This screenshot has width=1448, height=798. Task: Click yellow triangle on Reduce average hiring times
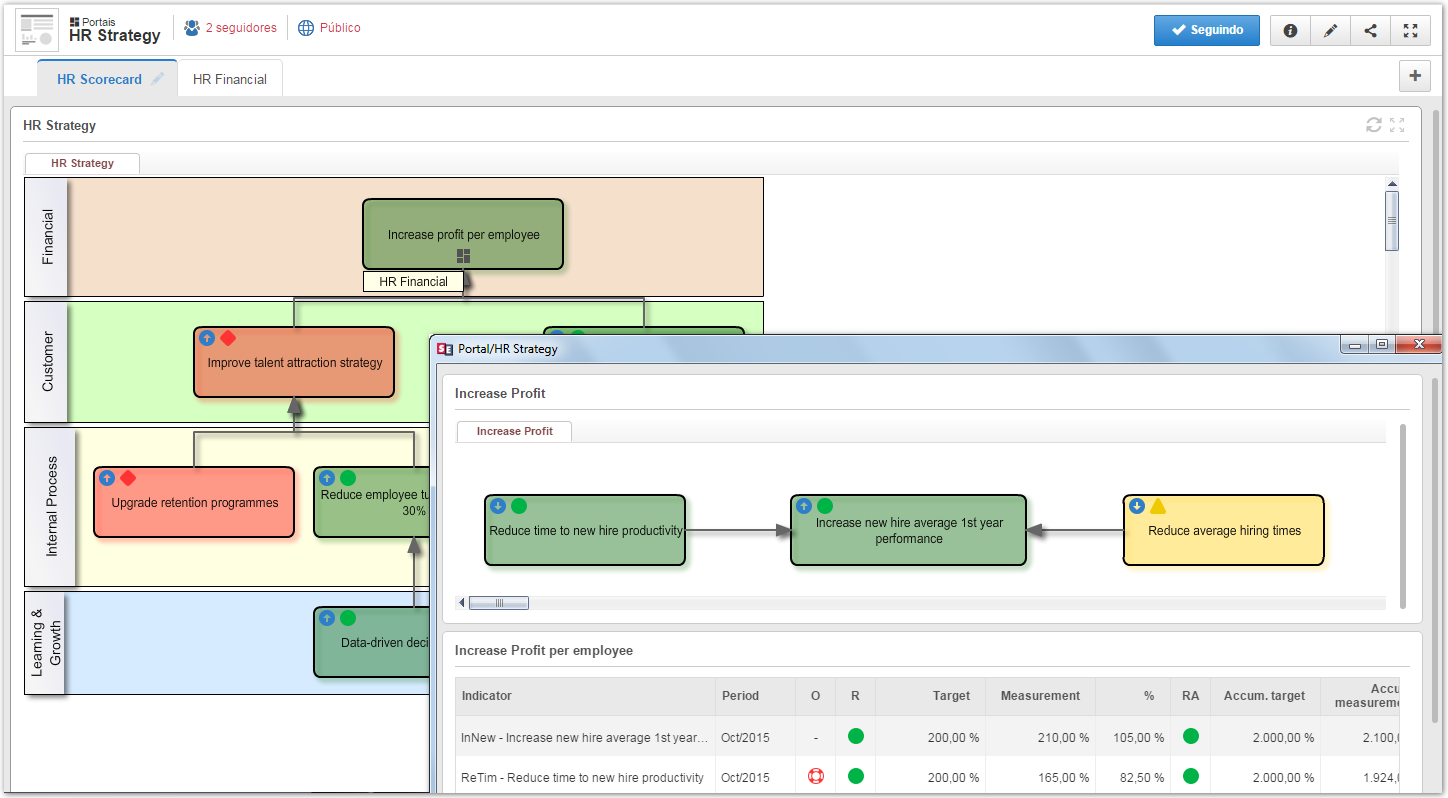(1158, 506)
